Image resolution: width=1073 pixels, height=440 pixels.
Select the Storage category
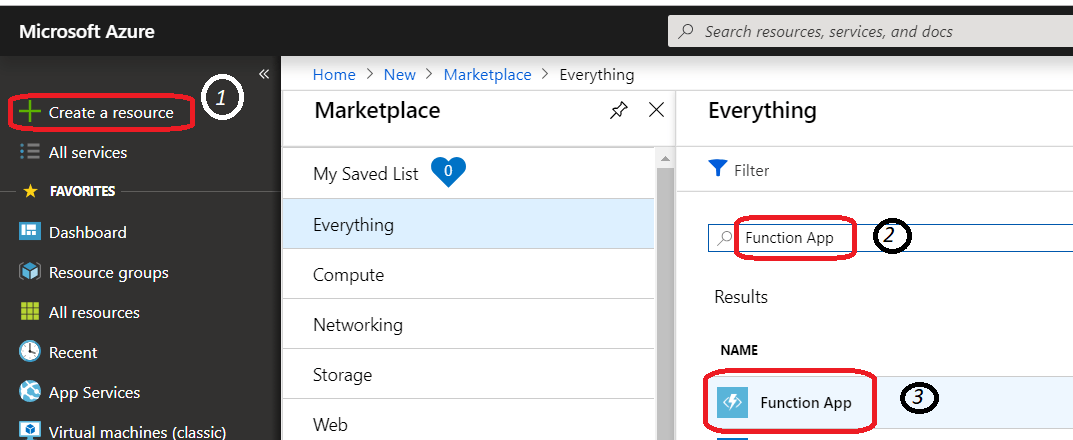[468, 375]
